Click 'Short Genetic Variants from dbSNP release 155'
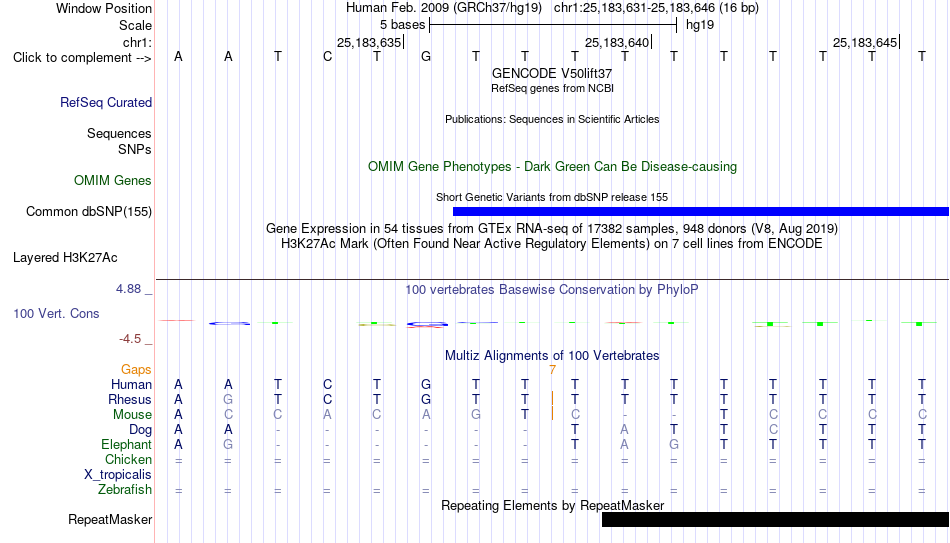Screen dimensions: 950x543 (552, 197)
